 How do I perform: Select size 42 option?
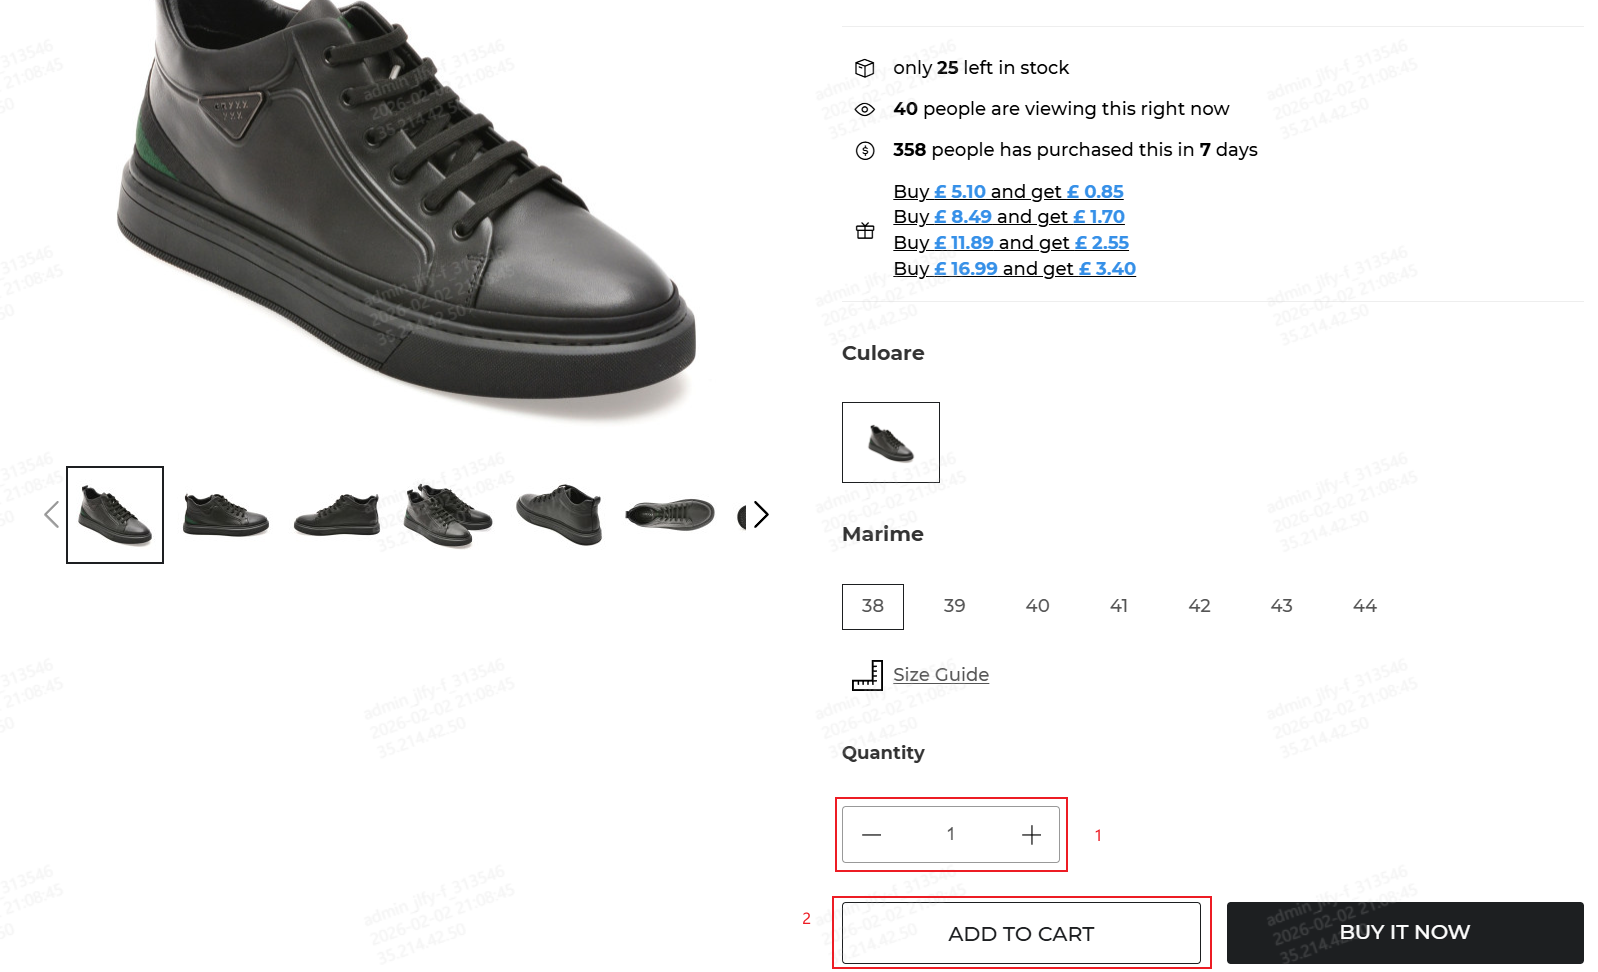[x=1199, y=606]
